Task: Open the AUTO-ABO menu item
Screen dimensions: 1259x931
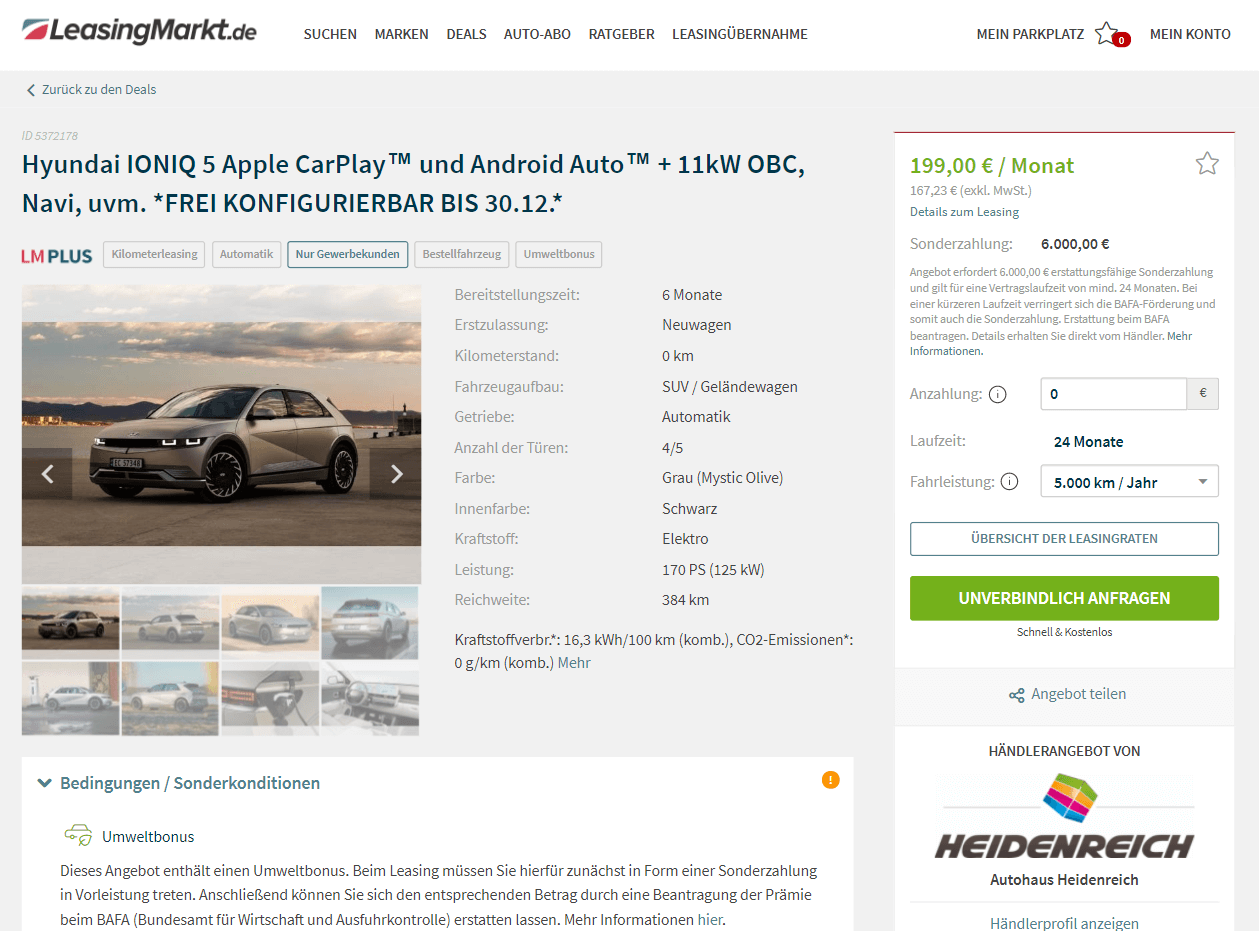Action: click(x=537, y=34)
